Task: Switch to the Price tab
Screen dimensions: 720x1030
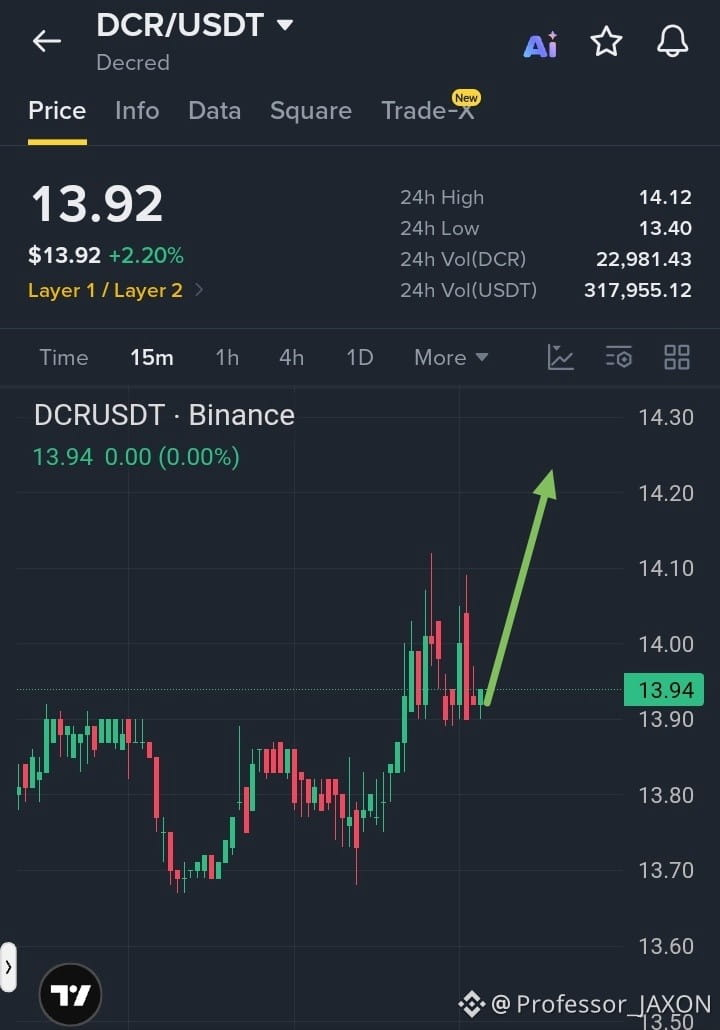Action: (x=57, y=110)
